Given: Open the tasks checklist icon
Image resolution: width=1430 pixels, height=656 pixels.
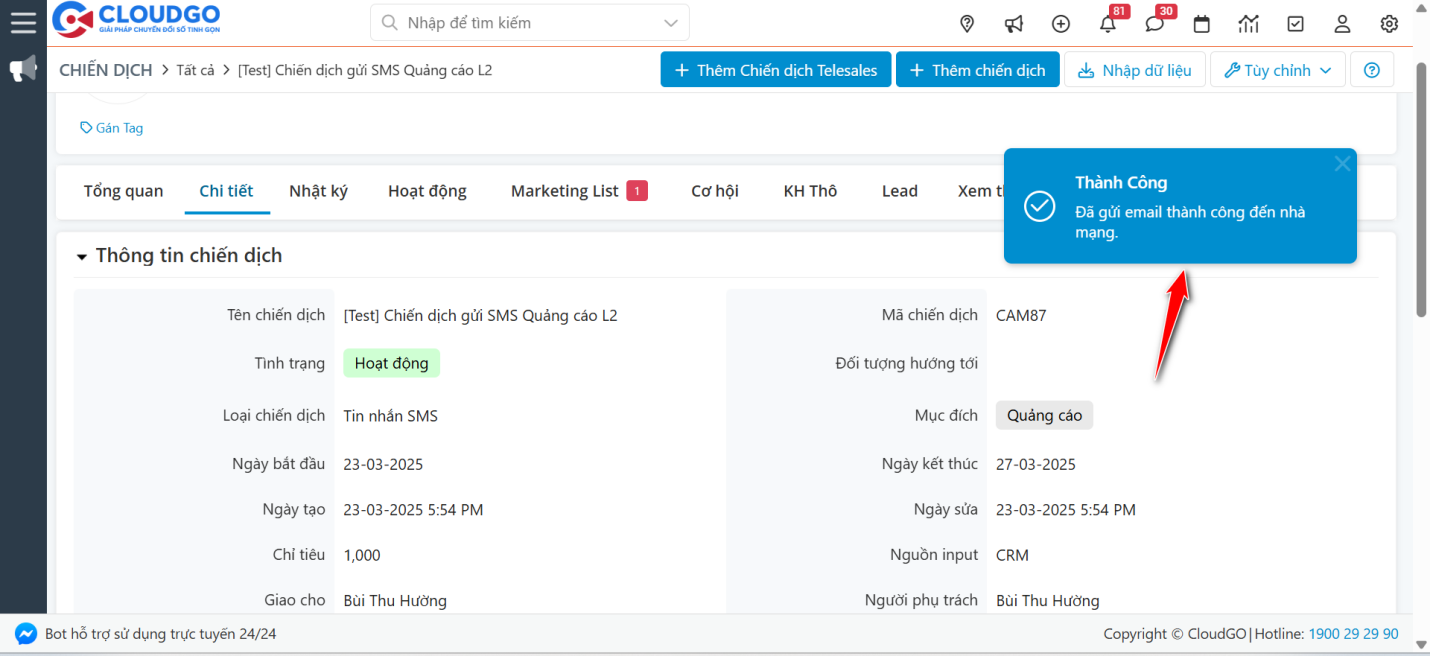Looking at the screenshot, I should pyautogui.click(x=1295, y=24).
